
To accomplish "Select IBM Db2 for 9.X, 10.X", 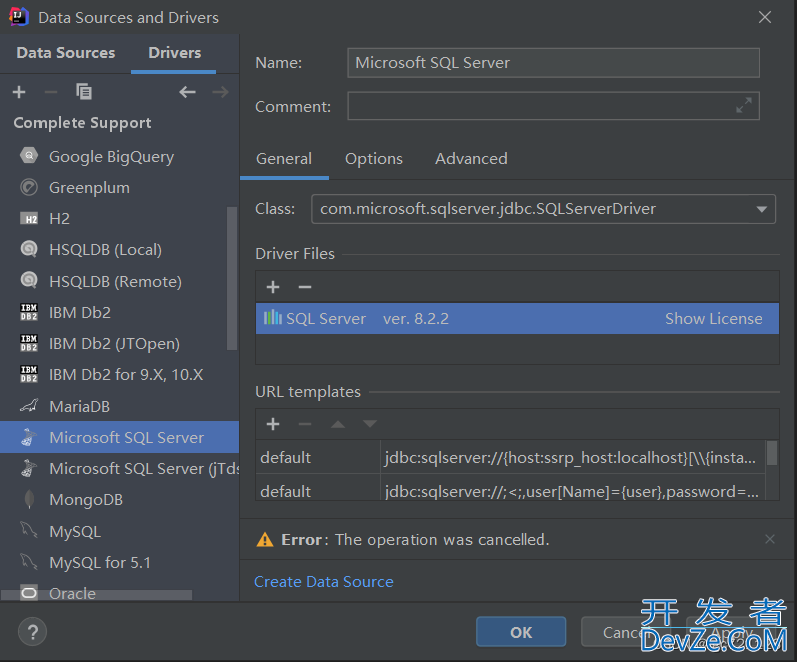I will click(119, 375).
